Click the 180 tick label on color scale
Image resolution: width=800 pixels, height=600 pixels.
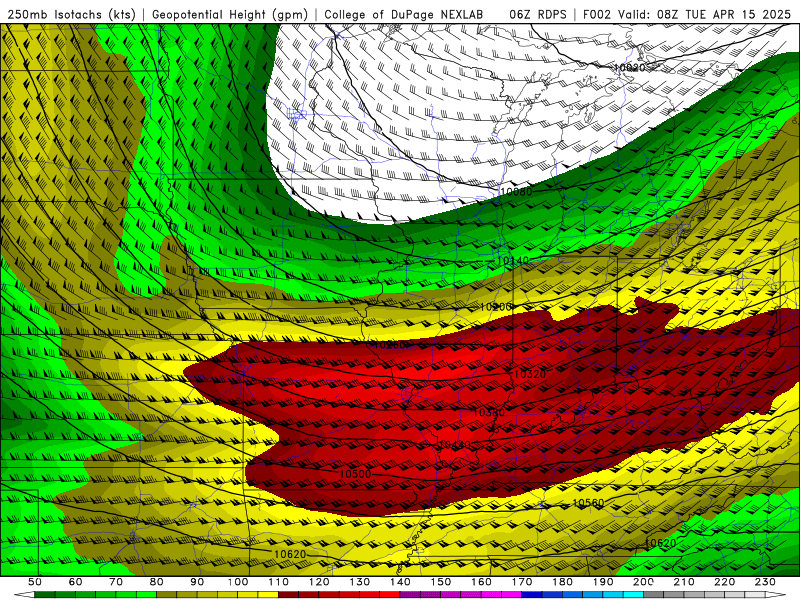click(x=563, y=582)
